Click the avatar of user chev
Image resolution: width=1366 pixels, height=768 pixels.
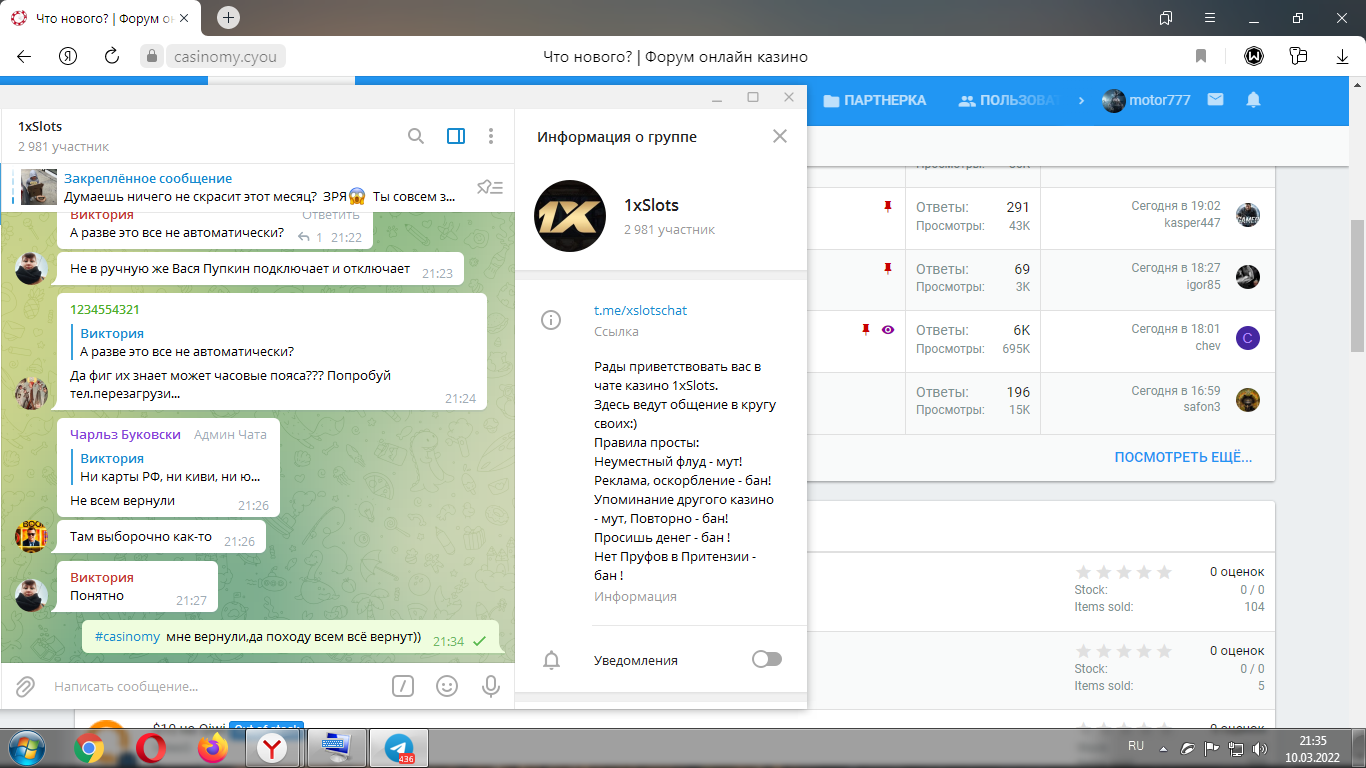click(x=1247, y=338)
